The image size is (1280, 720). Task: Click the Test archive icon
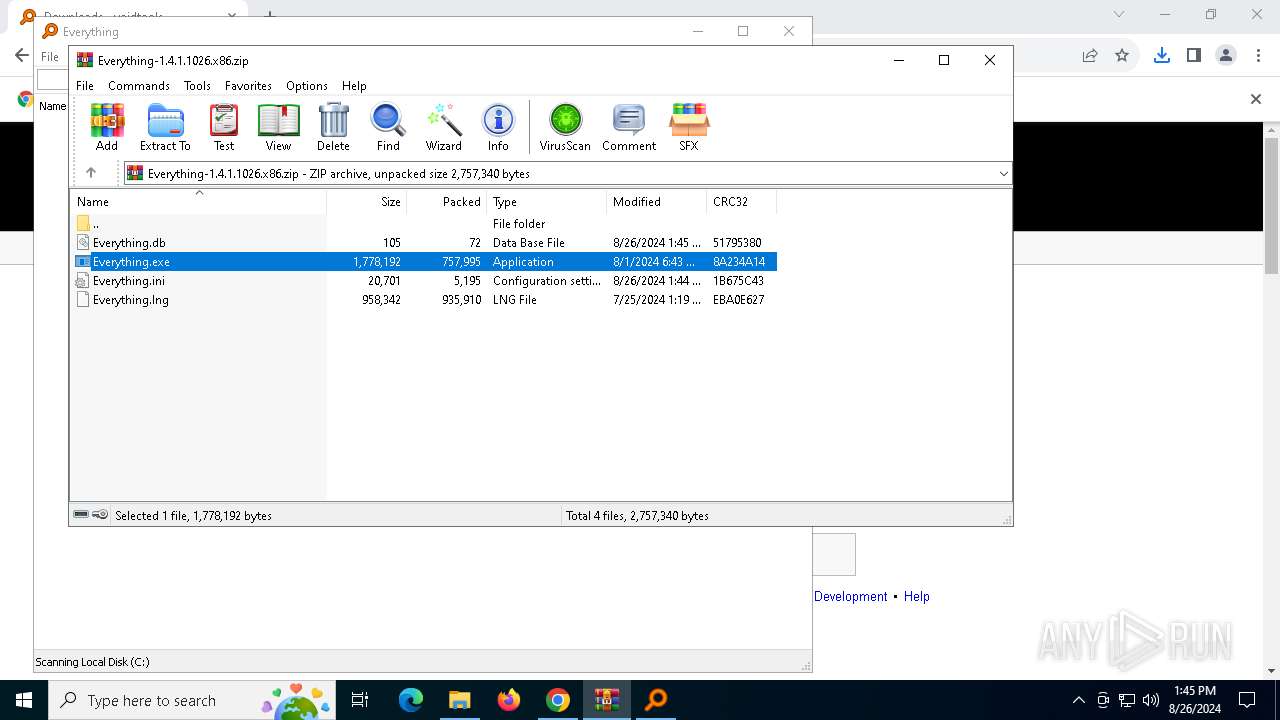point(224,126)
